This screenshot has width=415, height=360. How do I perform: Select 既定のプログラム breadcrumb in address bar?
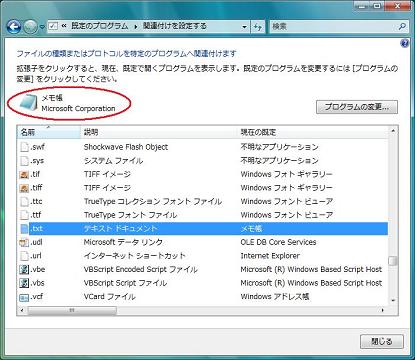point(99,26)
